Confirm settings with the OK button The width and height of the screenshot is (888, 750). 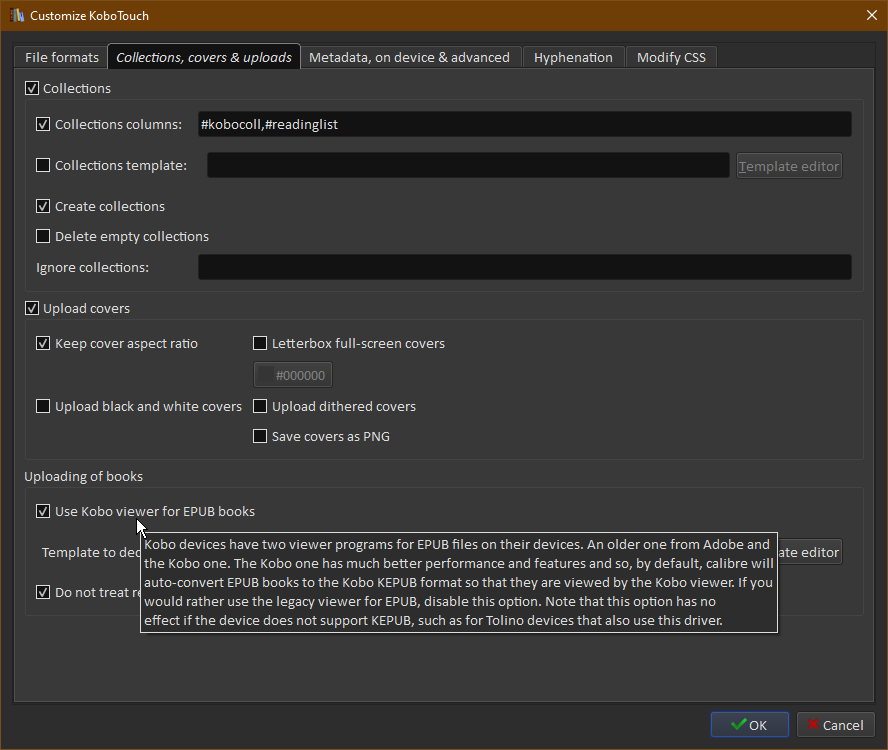[x=750, y=725]
